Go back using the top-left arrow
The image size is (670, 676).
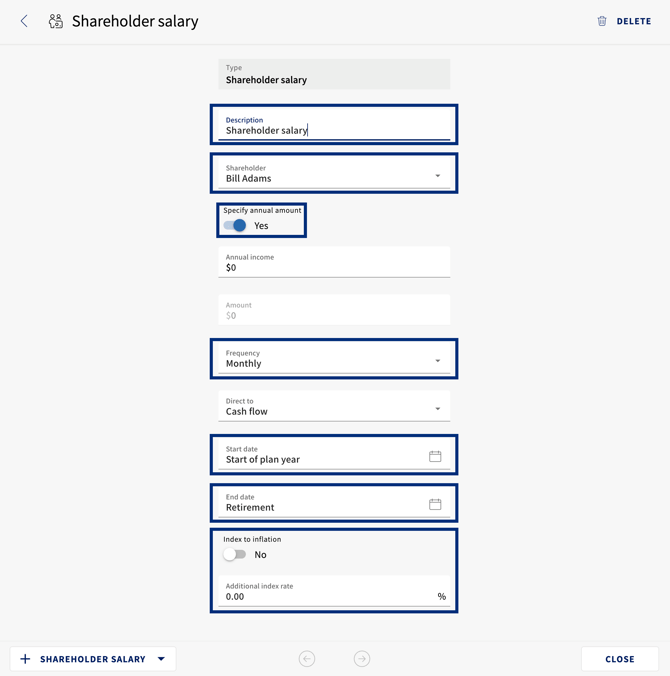24,21
